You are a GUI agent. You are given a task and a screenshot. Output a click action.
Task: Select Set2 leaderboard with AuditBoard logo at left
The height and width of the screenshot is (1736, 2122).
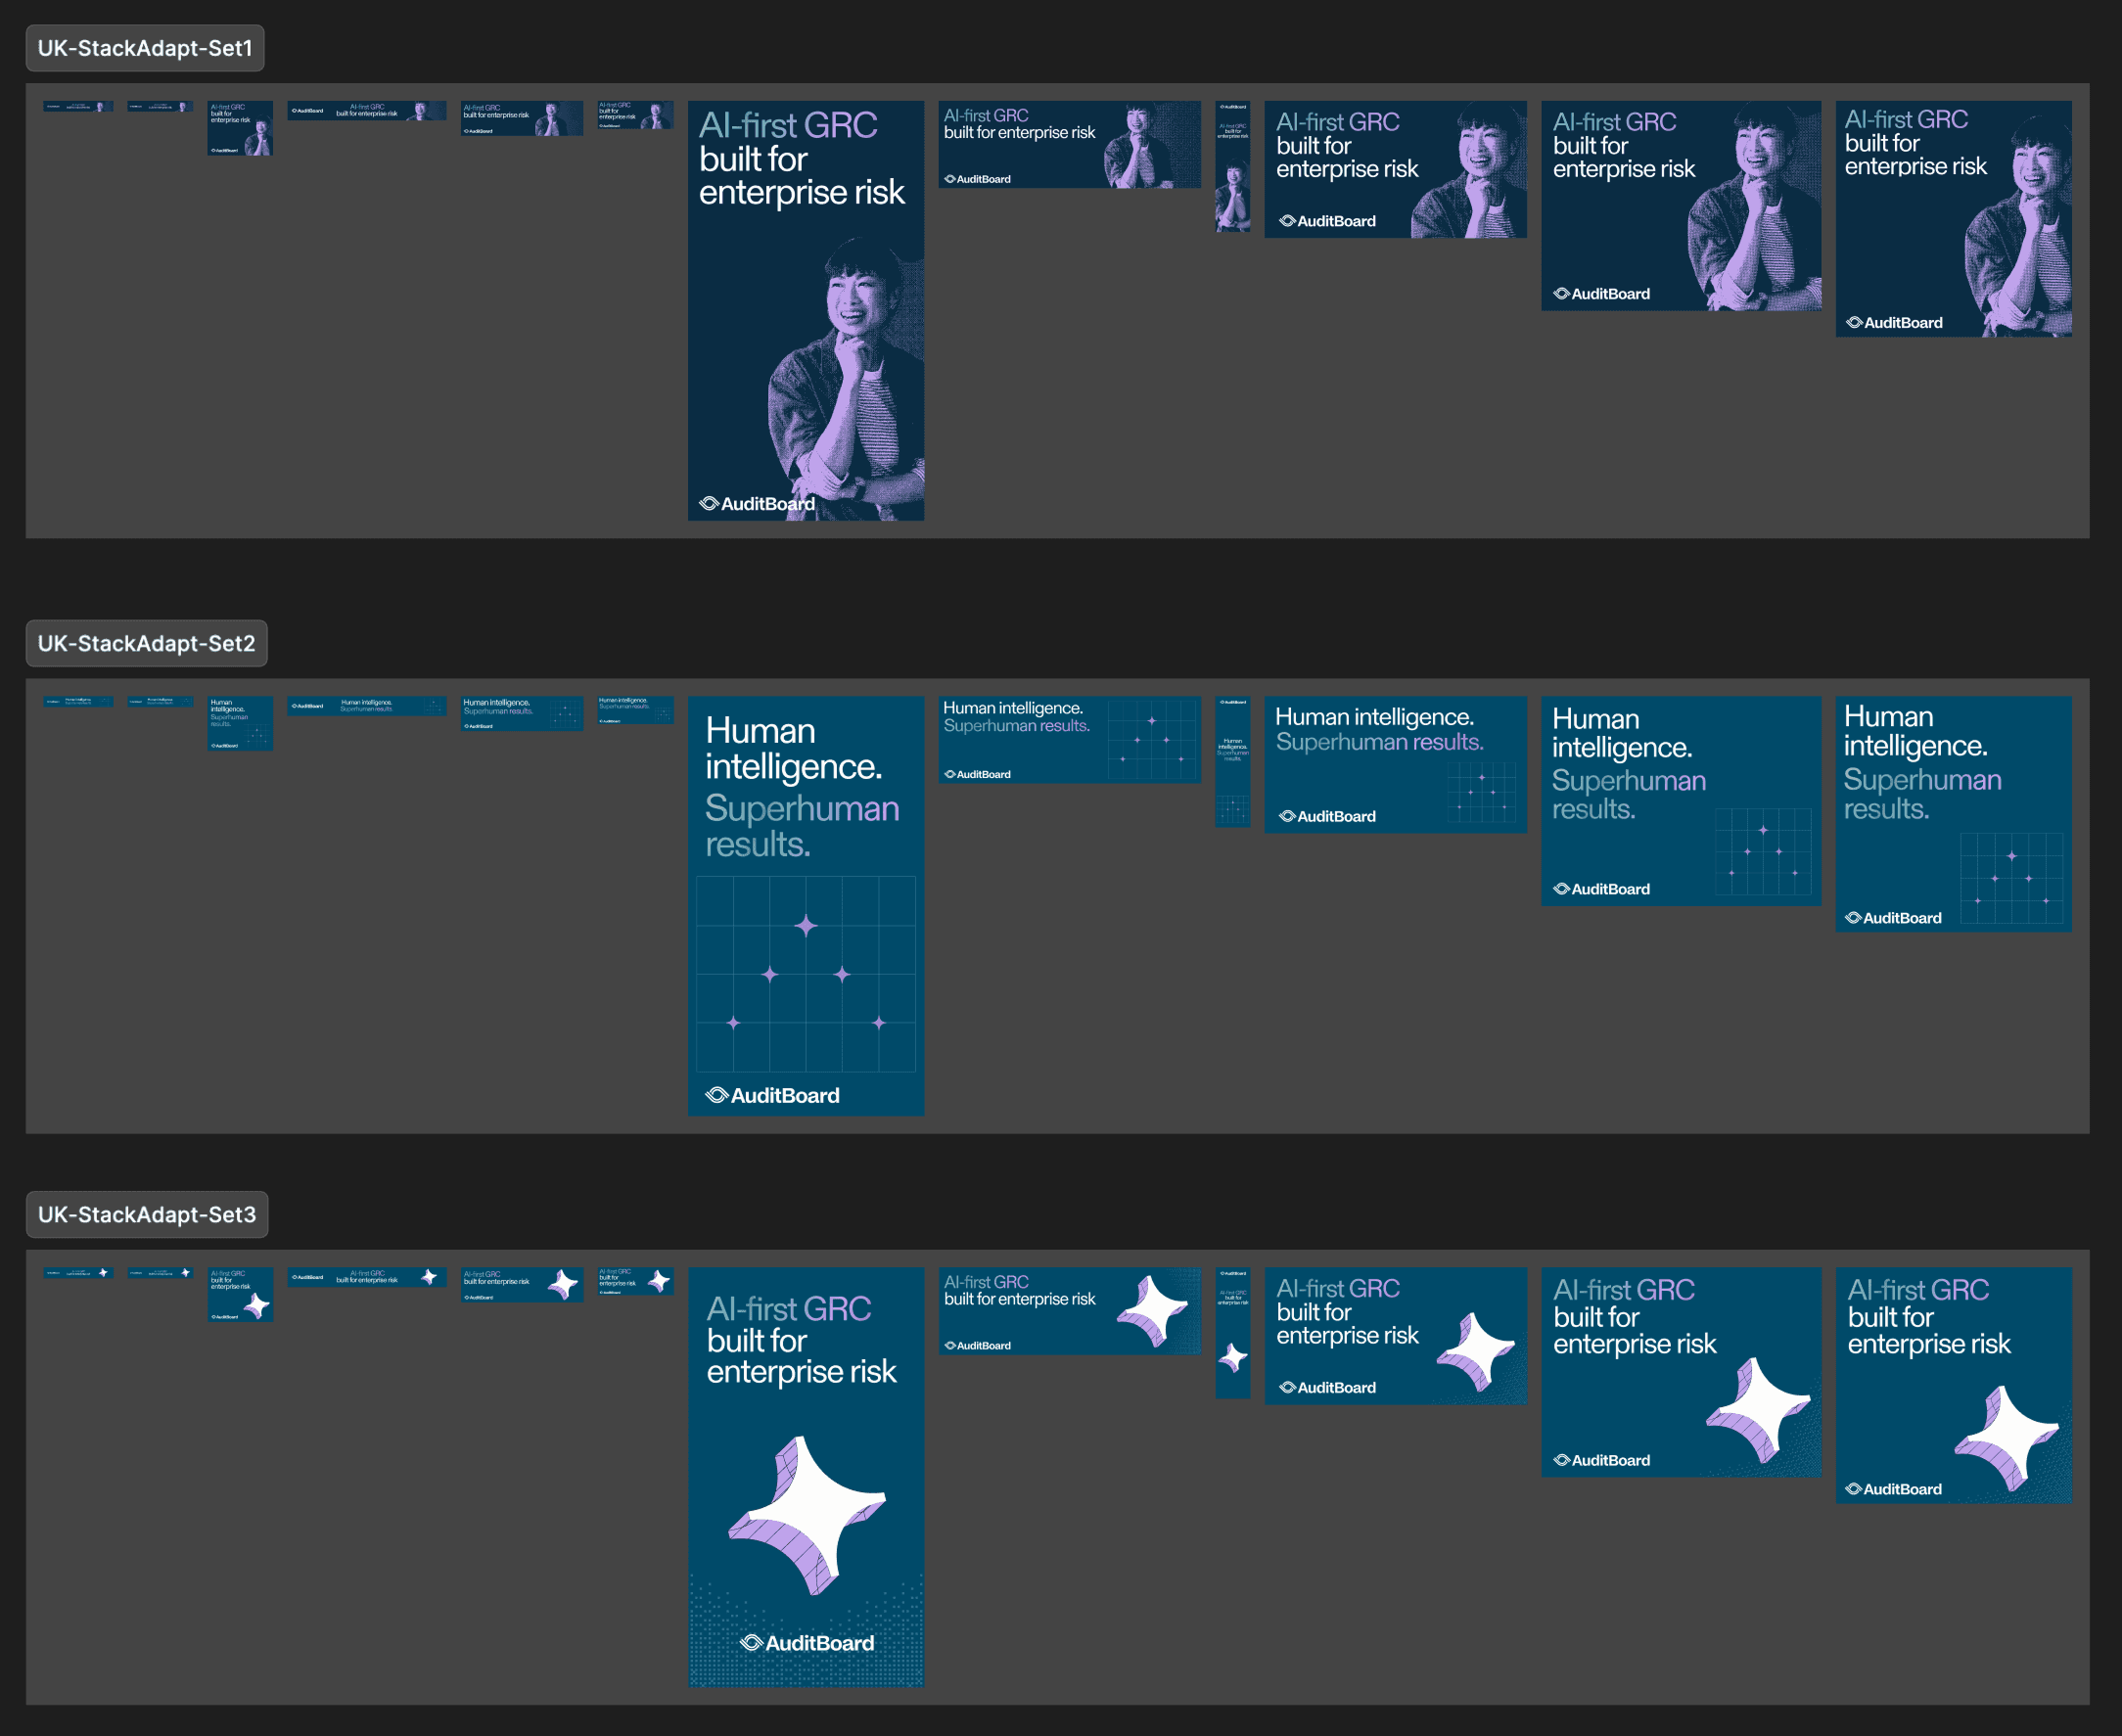pyautogui.click(x=367, y=706)
